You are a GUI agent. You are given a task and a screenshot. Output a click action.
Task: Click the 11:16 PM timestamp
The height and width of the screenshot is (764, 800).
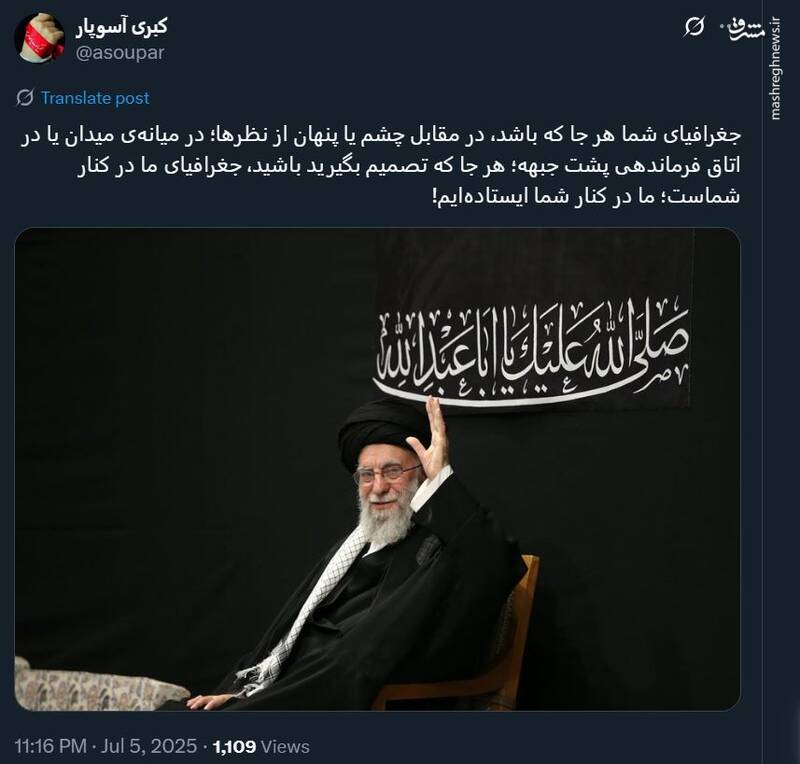coord(51,746)
